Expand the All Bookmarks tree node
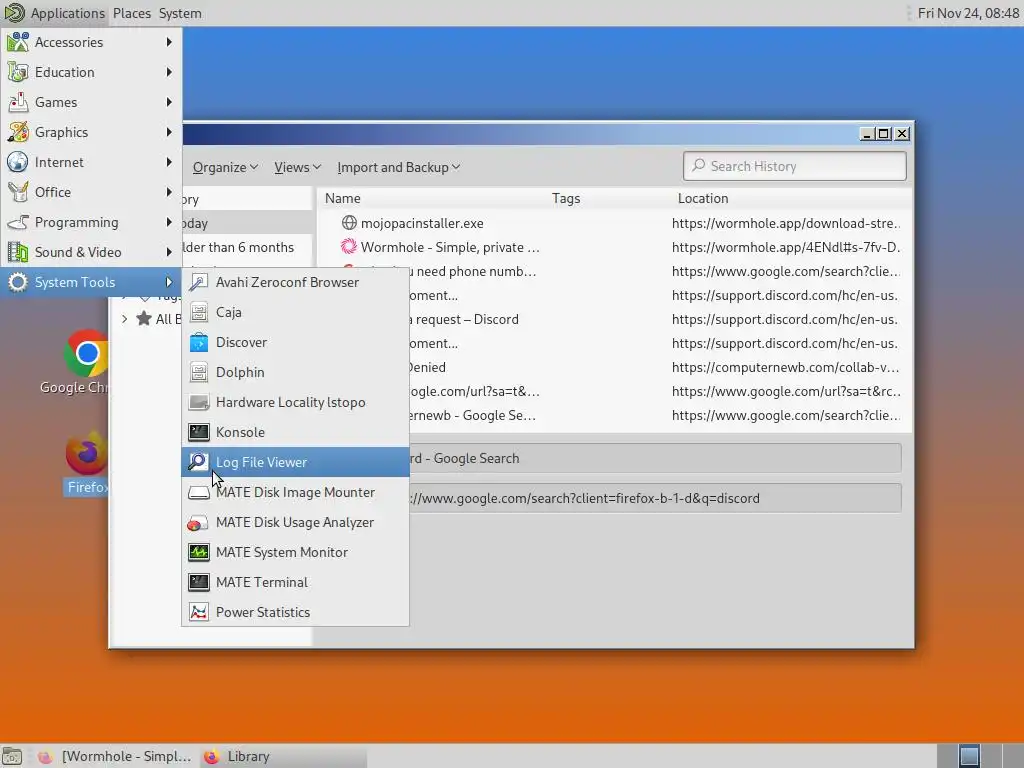Image resolution: width=1024 pixels, height=768 pixels. 125,319
